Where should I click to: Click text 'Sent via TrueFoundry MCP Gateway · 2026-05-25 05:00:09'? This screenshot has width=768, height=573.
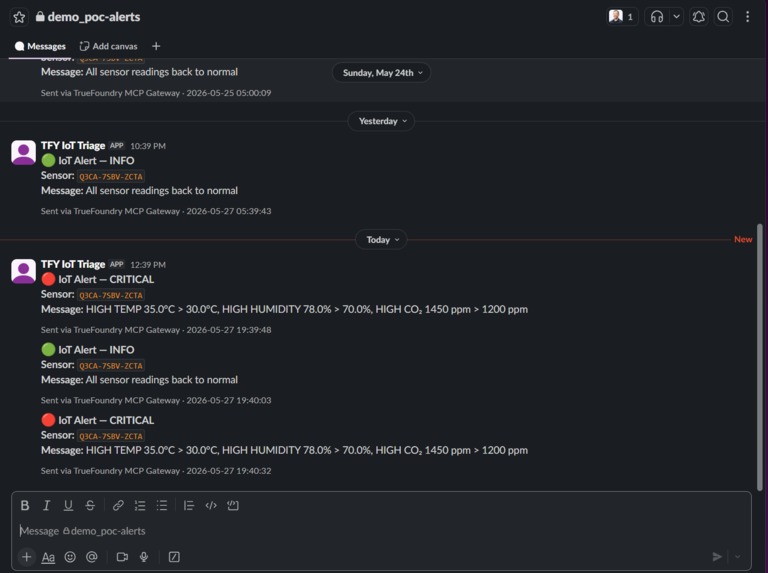(x=156, y=93)
